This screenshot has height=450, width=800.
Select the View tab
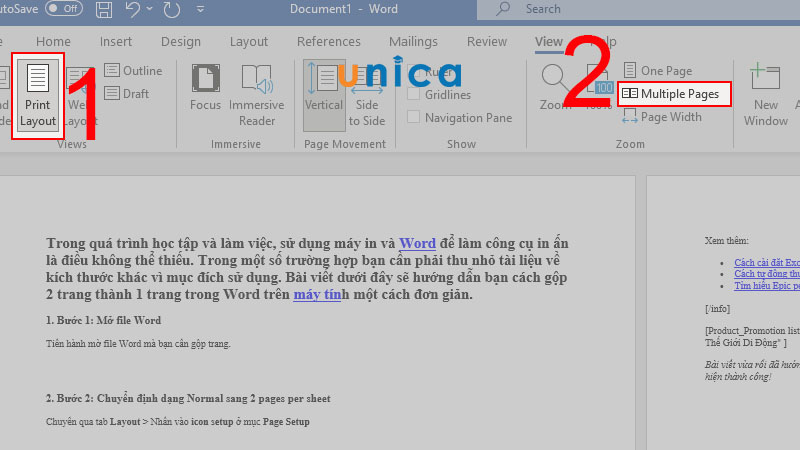pyautogui.click(x=548, y=41)
